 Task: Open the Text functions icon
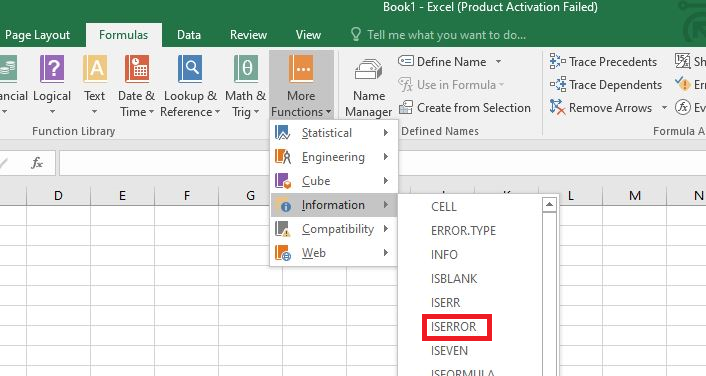95,69
